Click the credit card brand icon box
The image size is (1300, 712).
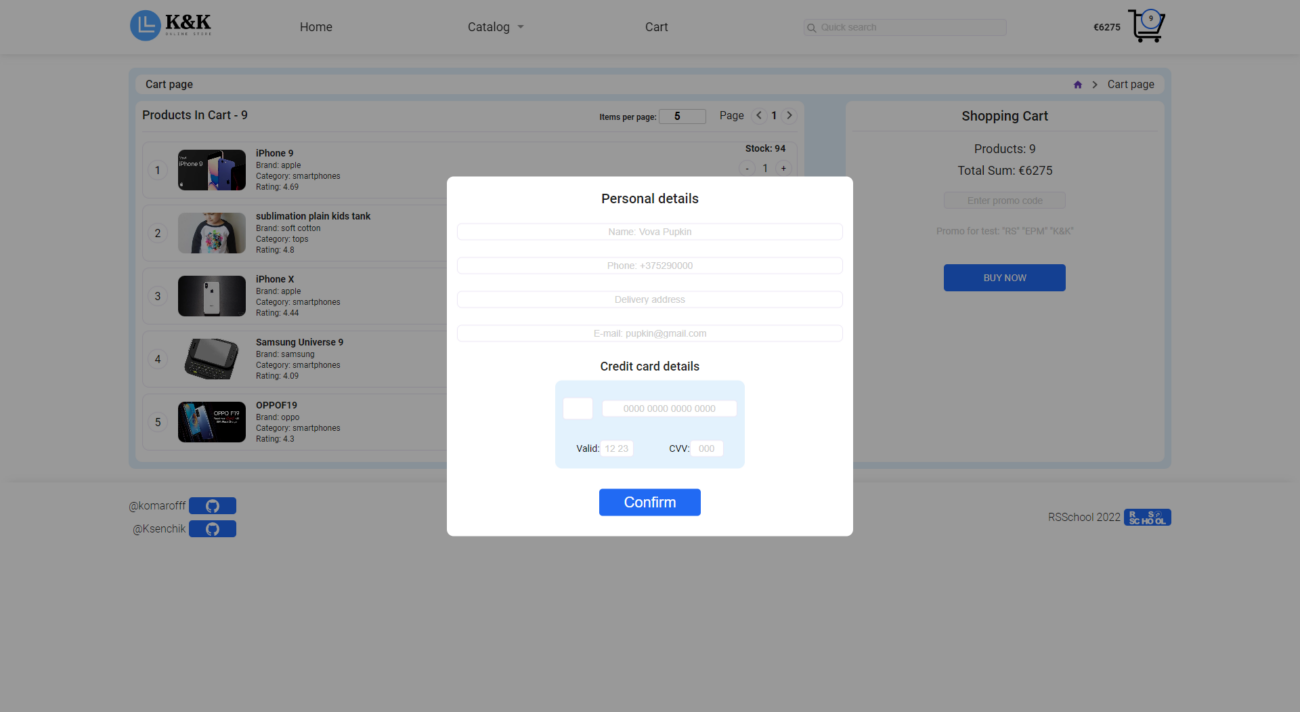pyautogui.click(x=578, y=409)
